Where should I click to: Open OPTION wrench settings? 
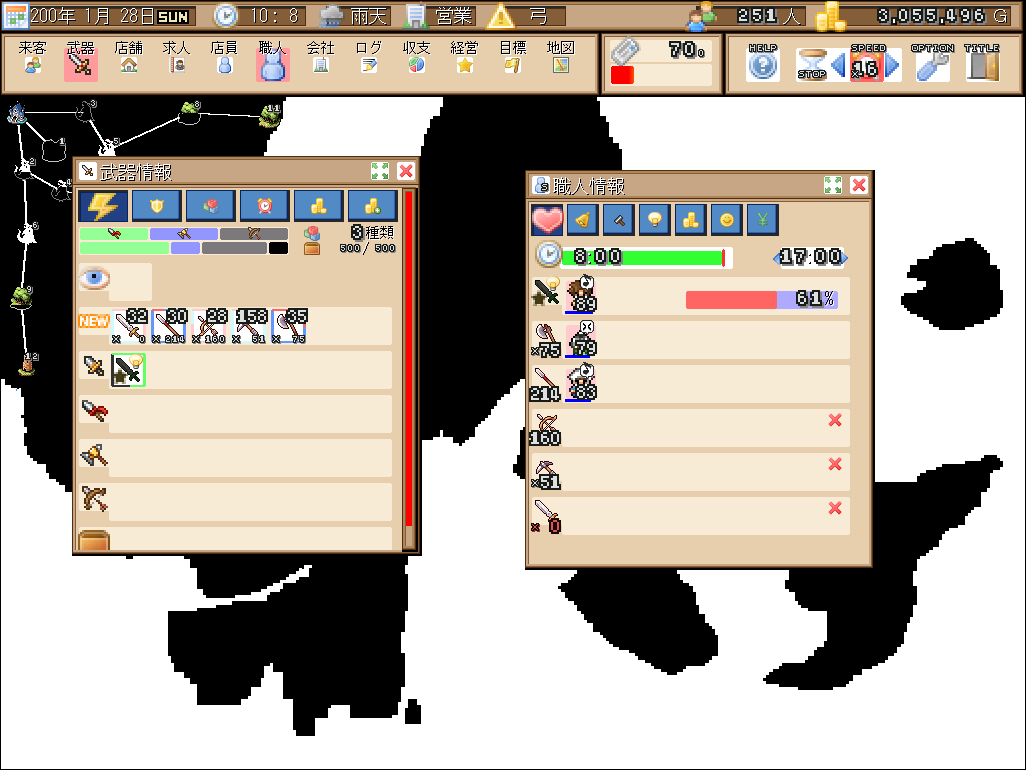[932, 64]
